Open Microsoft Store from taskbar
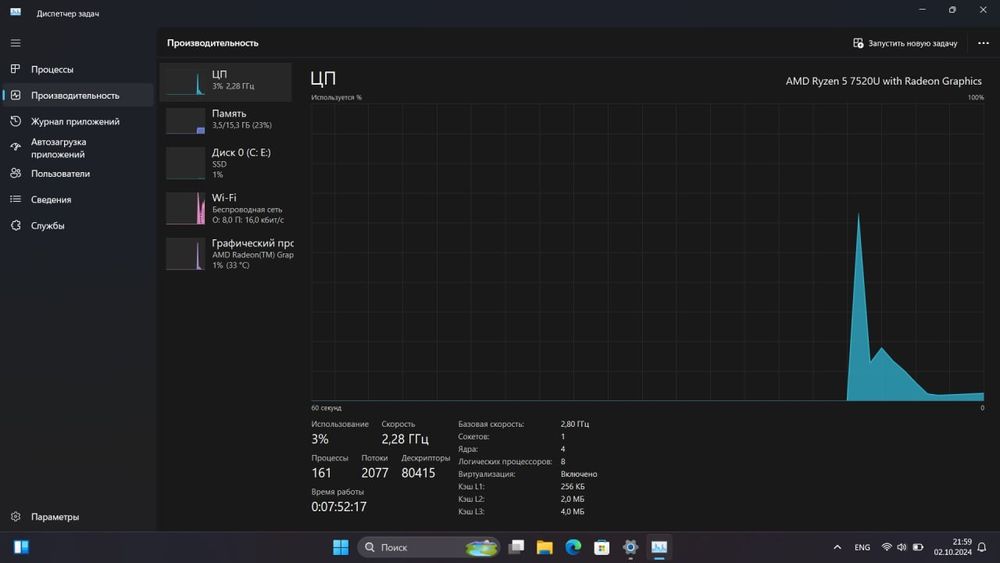The image size is (1000, 563). pyautogui.click(x=601, y=547)
